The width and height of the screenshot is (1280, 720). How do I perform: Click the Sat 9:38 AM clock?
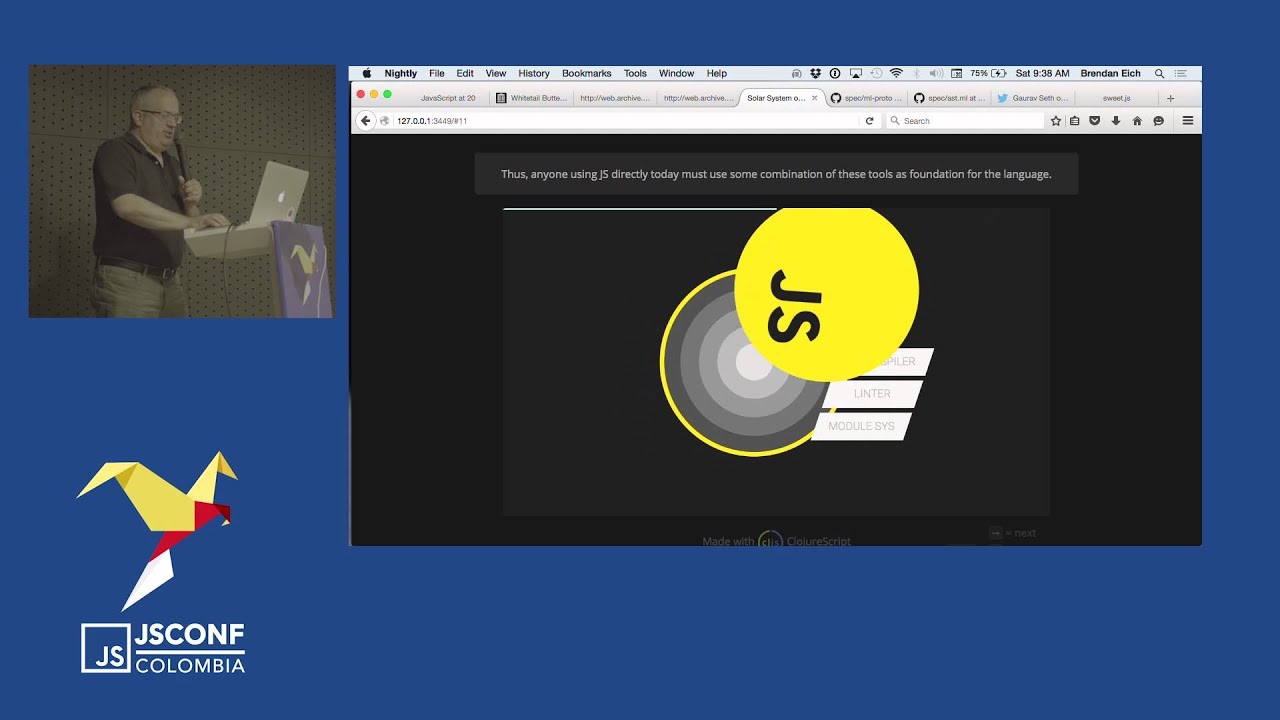pos(1042,73)
